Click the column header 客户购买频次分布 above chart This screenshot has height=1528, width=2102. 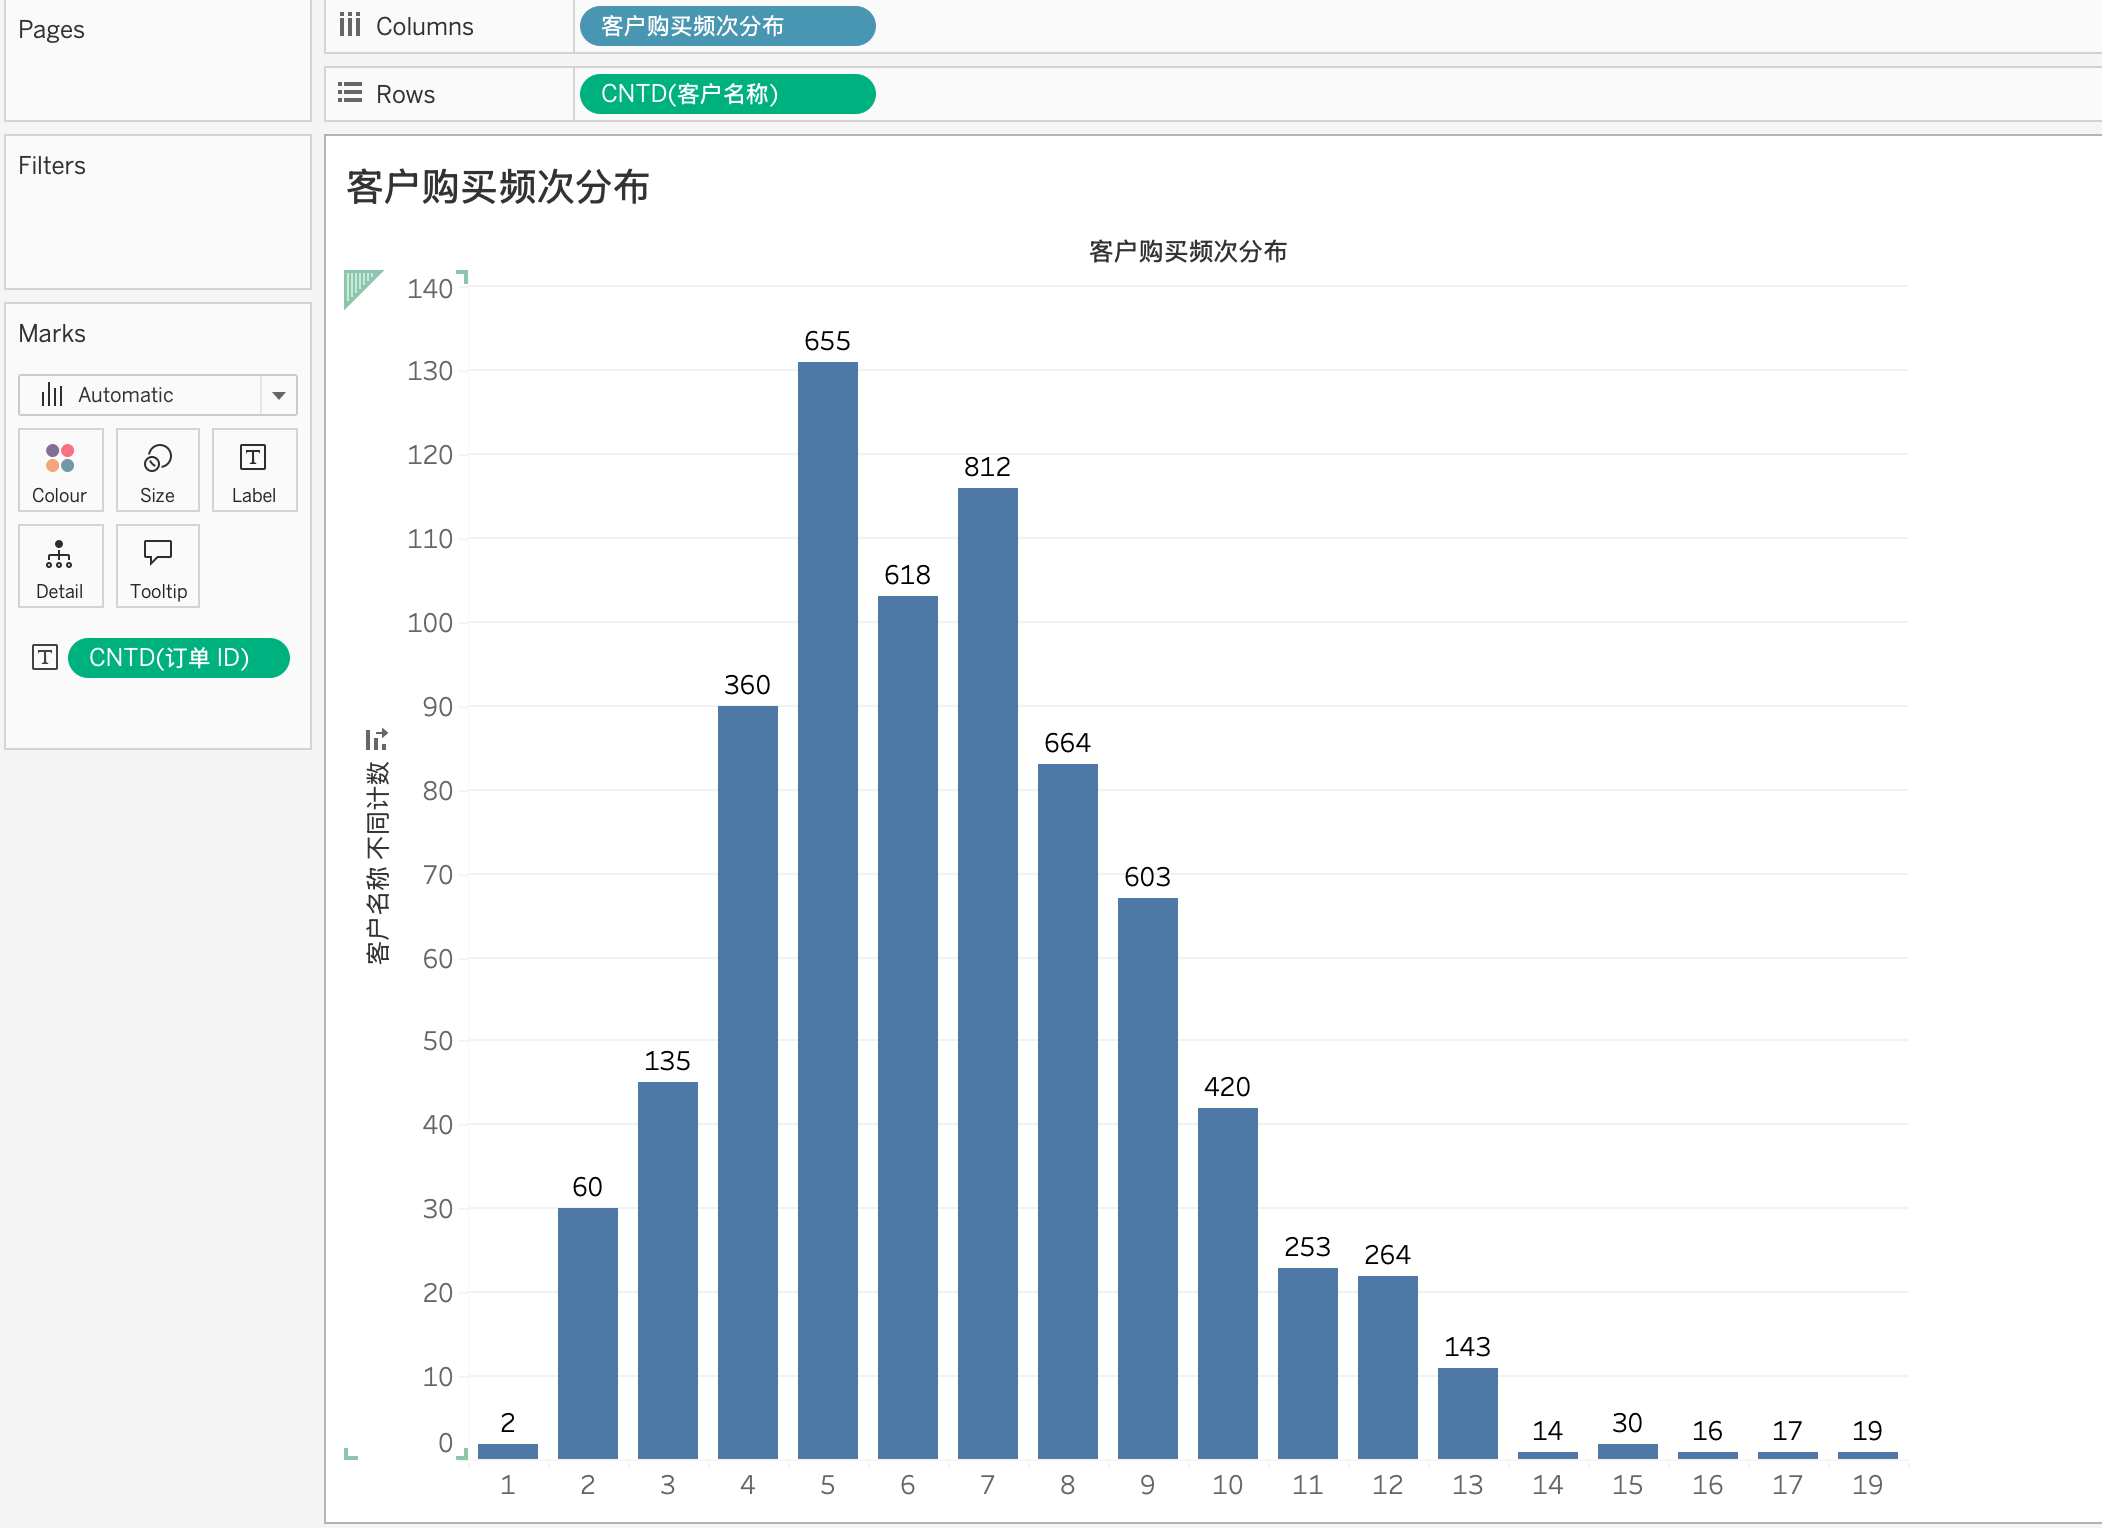coord(1187,251)
